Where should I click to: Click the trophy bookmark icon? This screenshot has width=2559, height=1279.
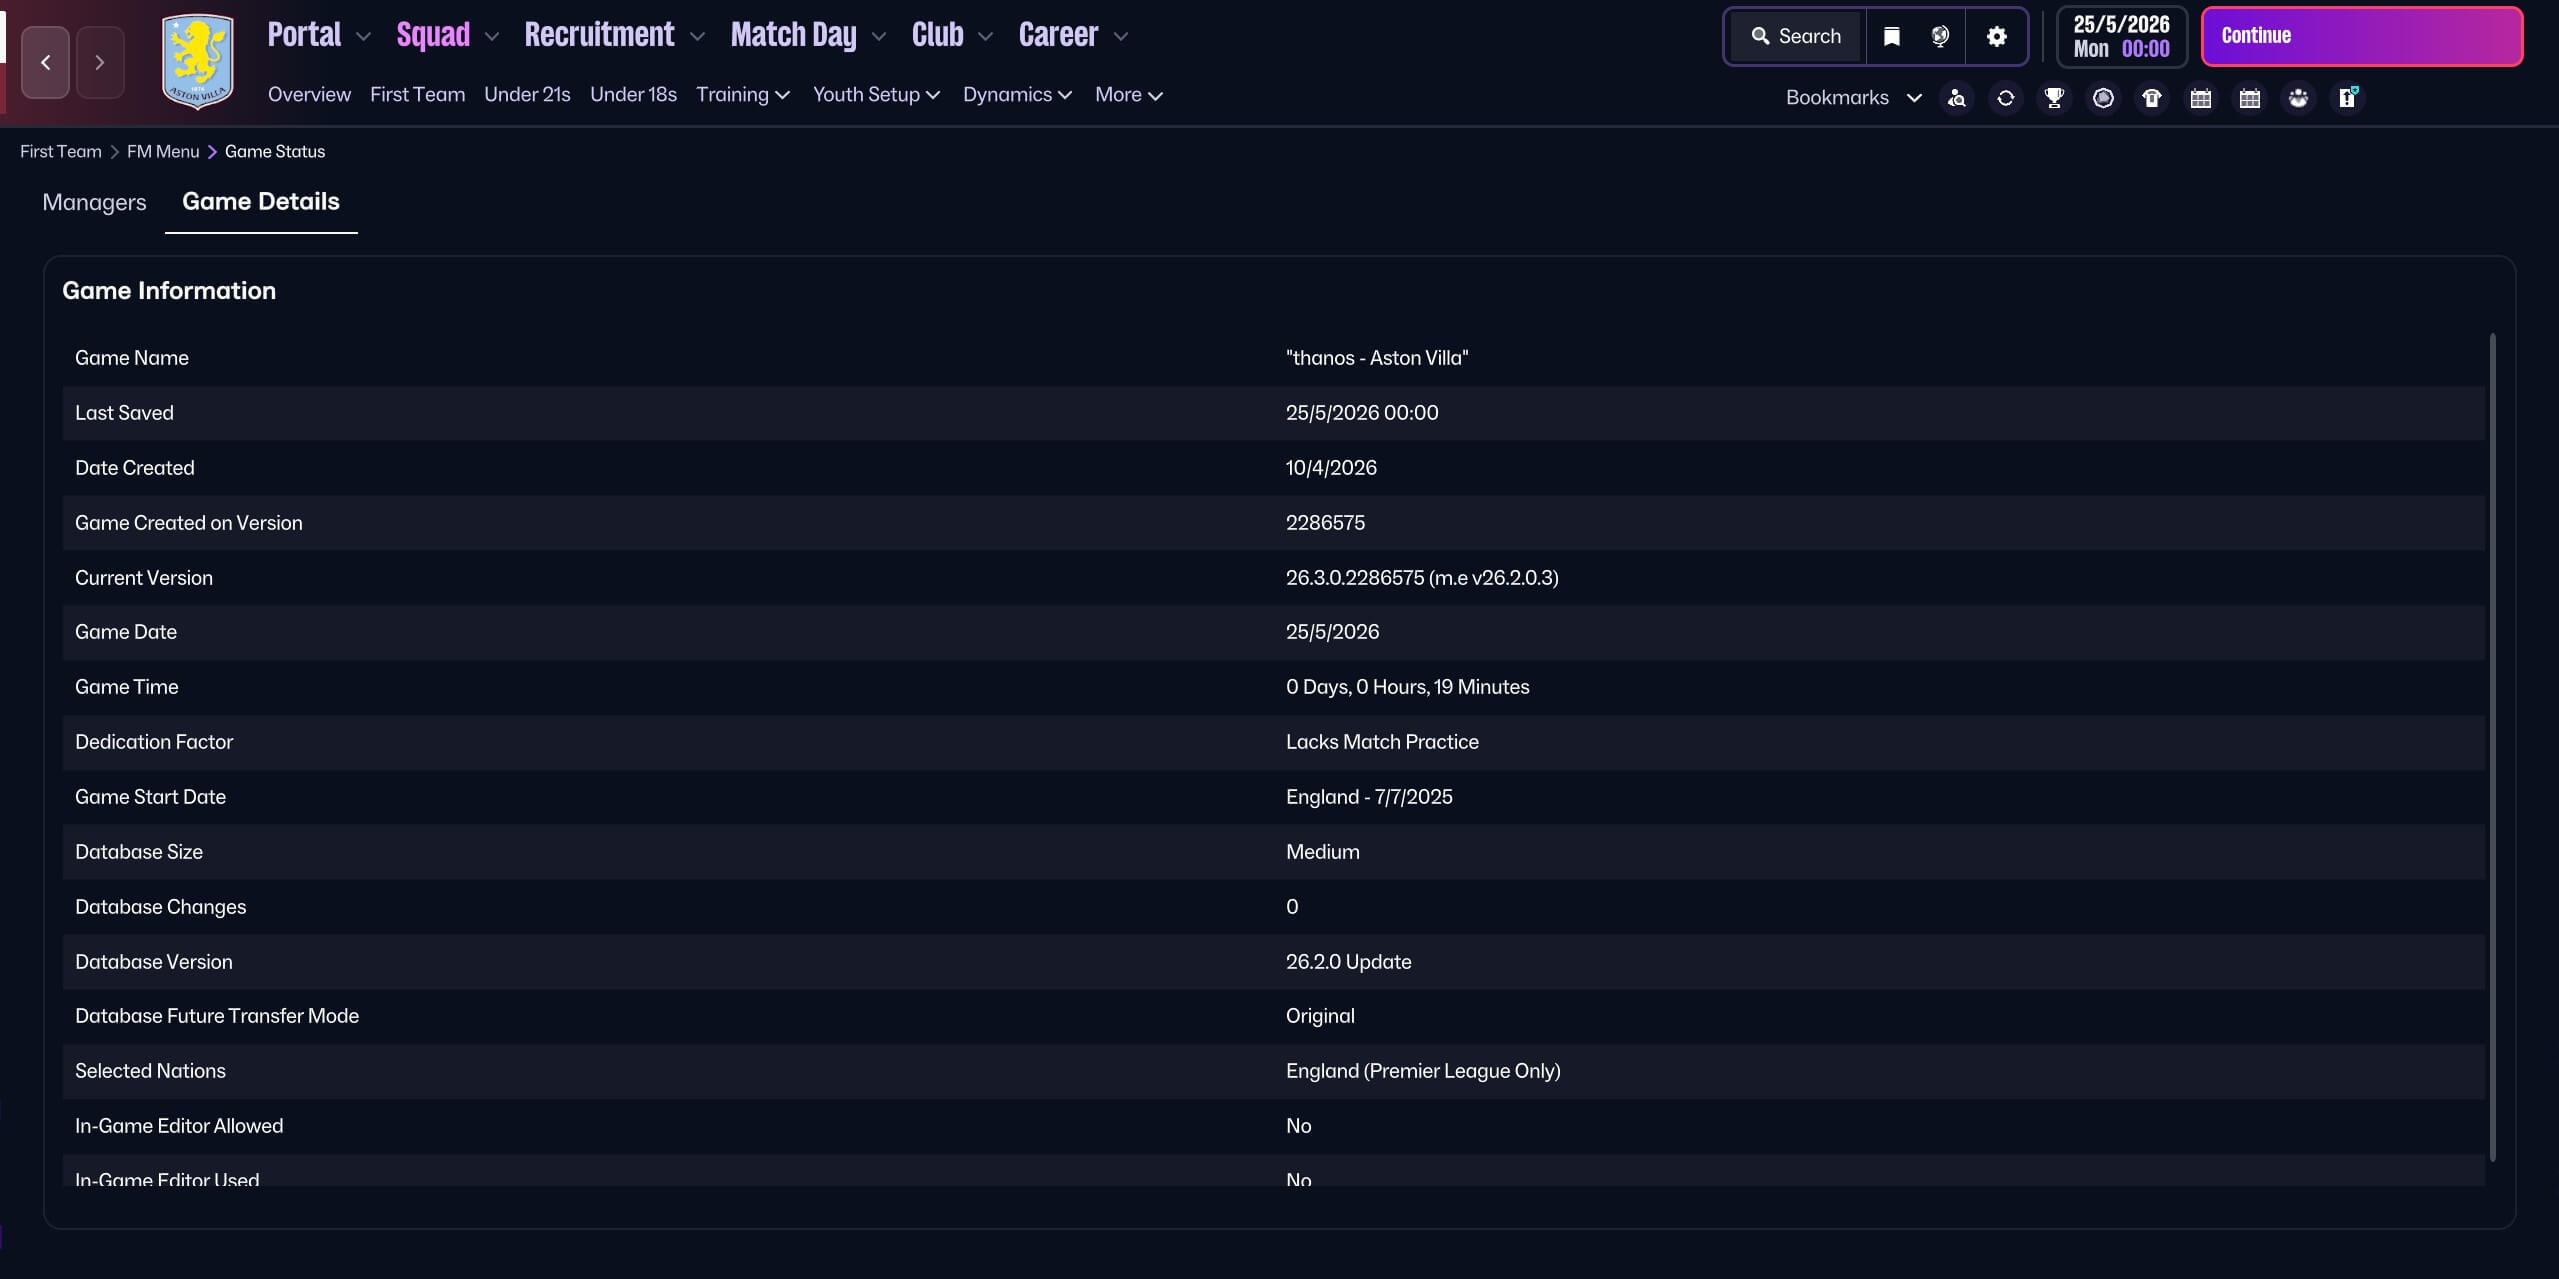(x=2054, y=98)
